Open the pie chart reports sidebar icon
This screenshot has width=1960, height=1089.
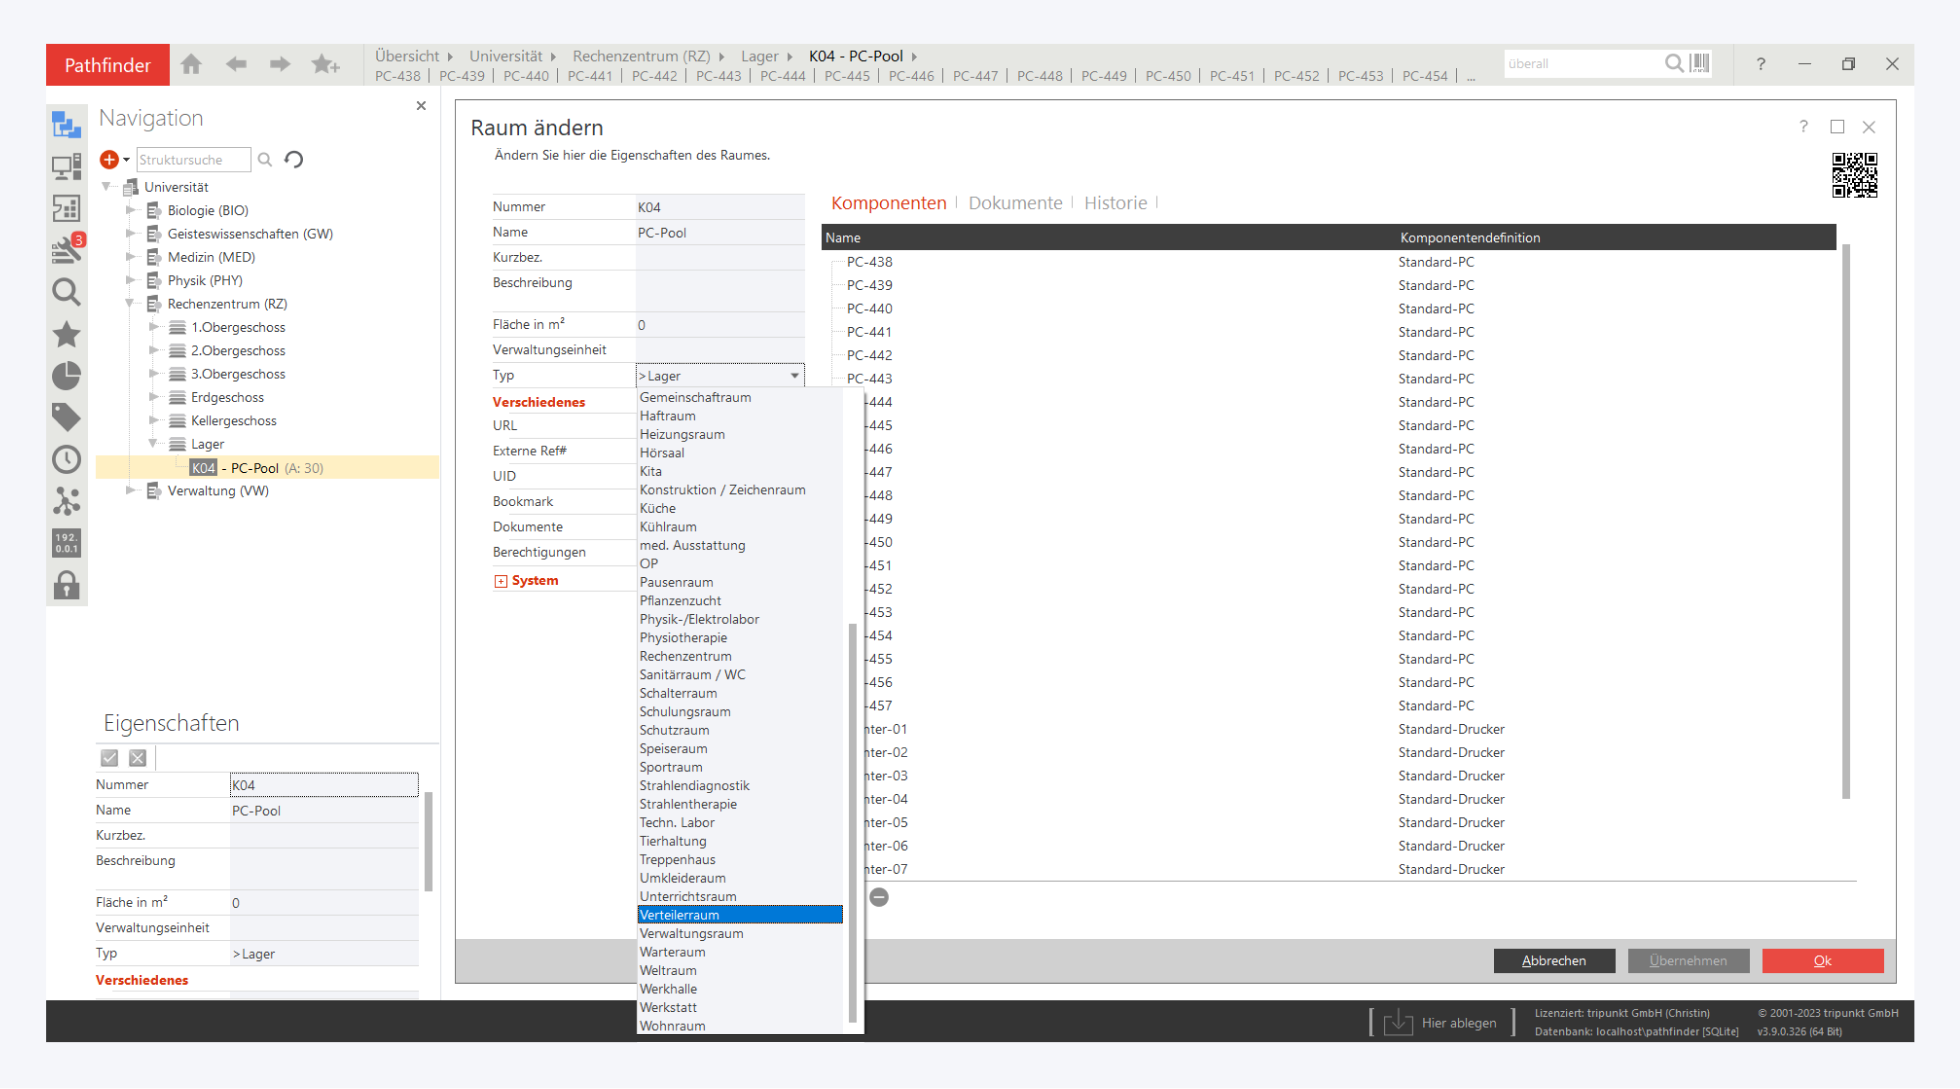point(67,376)
